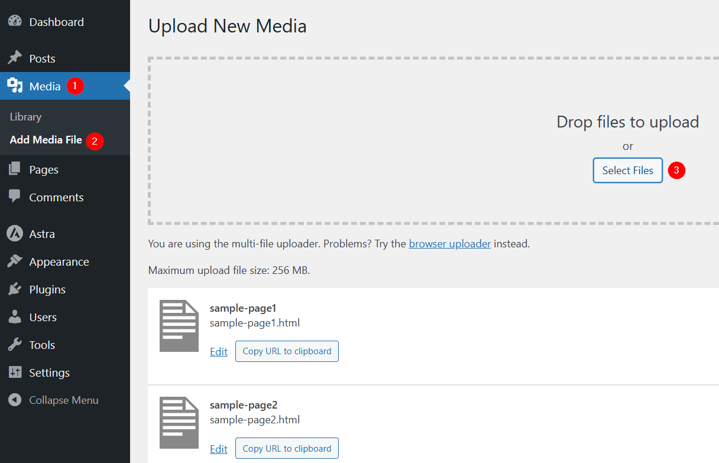Open the Appearance menu item

click(x=65, y=261)
